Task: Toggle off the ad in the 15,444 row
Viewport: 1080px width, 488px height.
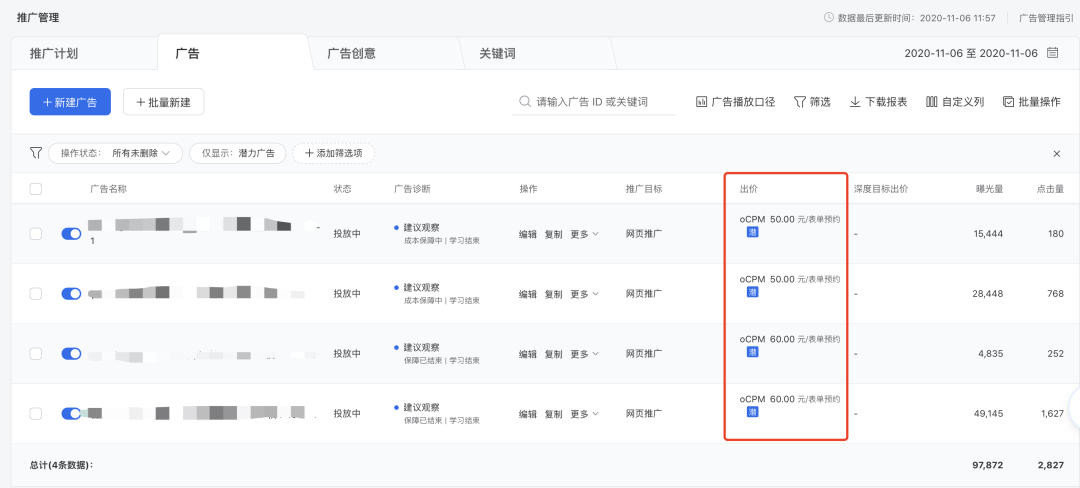Action: [x=72, y=234]
